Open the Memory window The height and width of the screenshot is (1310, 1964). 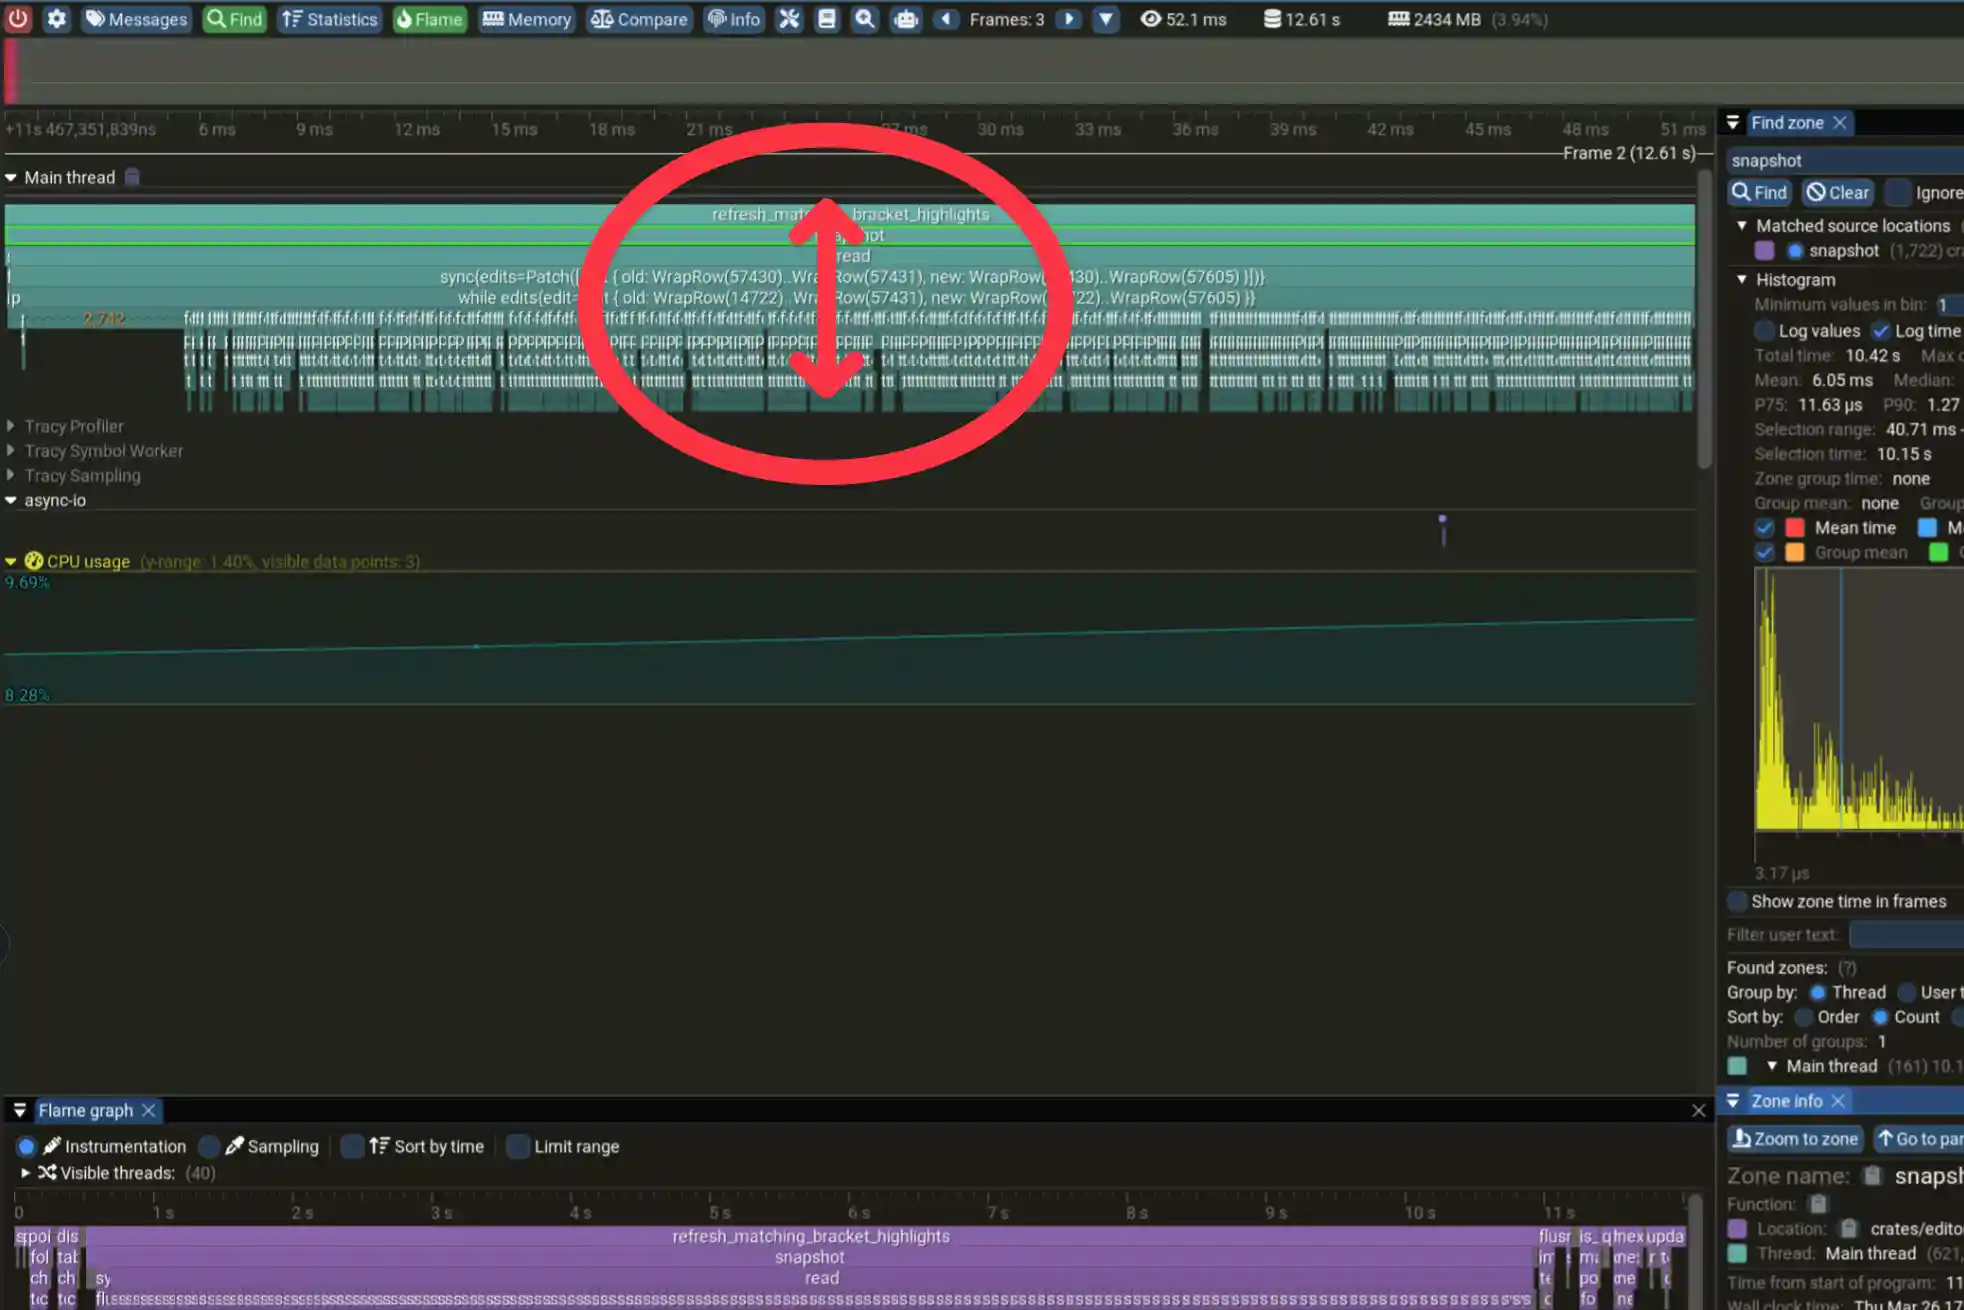527,19
